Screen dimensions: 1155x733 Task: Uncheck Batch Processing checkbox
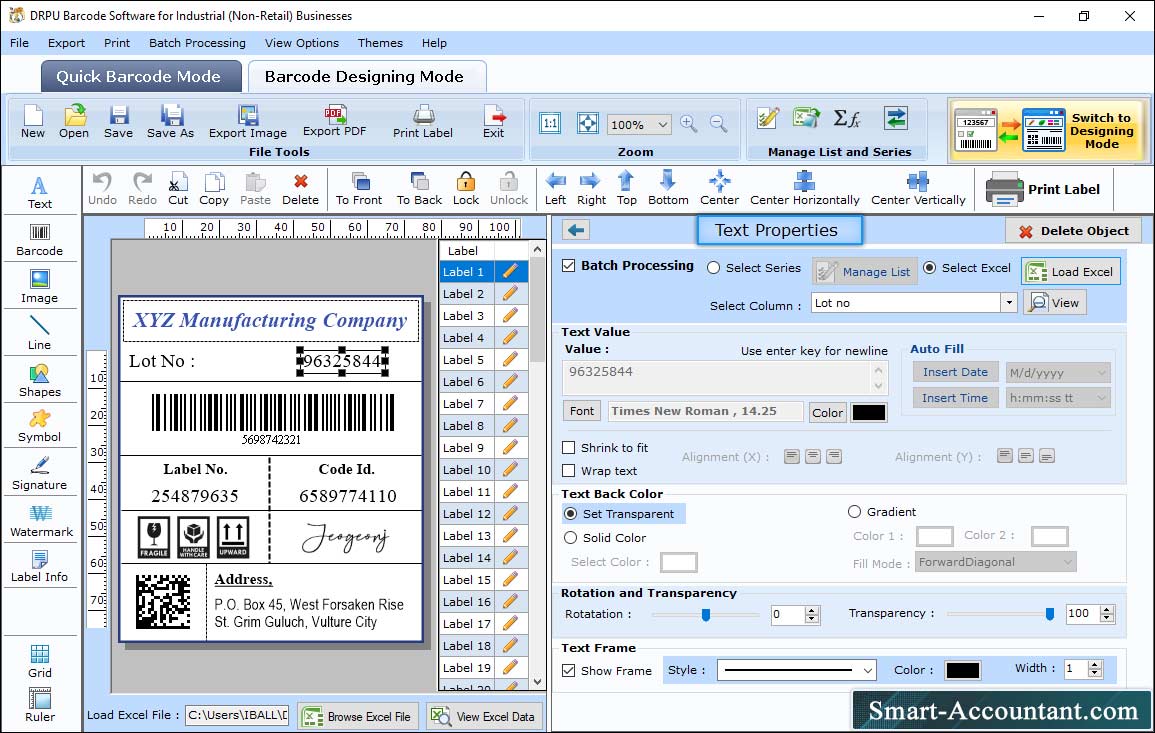(569, 266)
